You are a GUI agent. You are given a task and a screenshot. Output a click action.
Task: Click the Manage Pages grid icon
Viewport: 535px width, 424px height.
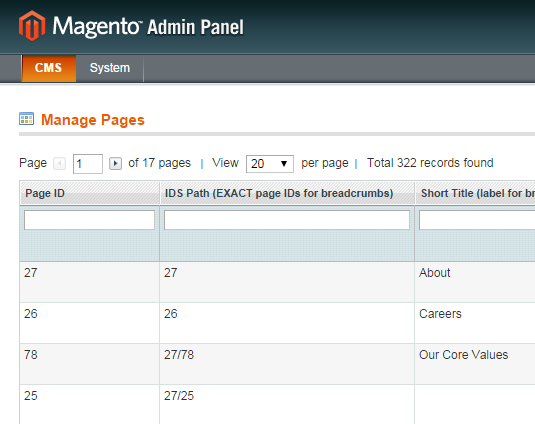coord(26,119)
